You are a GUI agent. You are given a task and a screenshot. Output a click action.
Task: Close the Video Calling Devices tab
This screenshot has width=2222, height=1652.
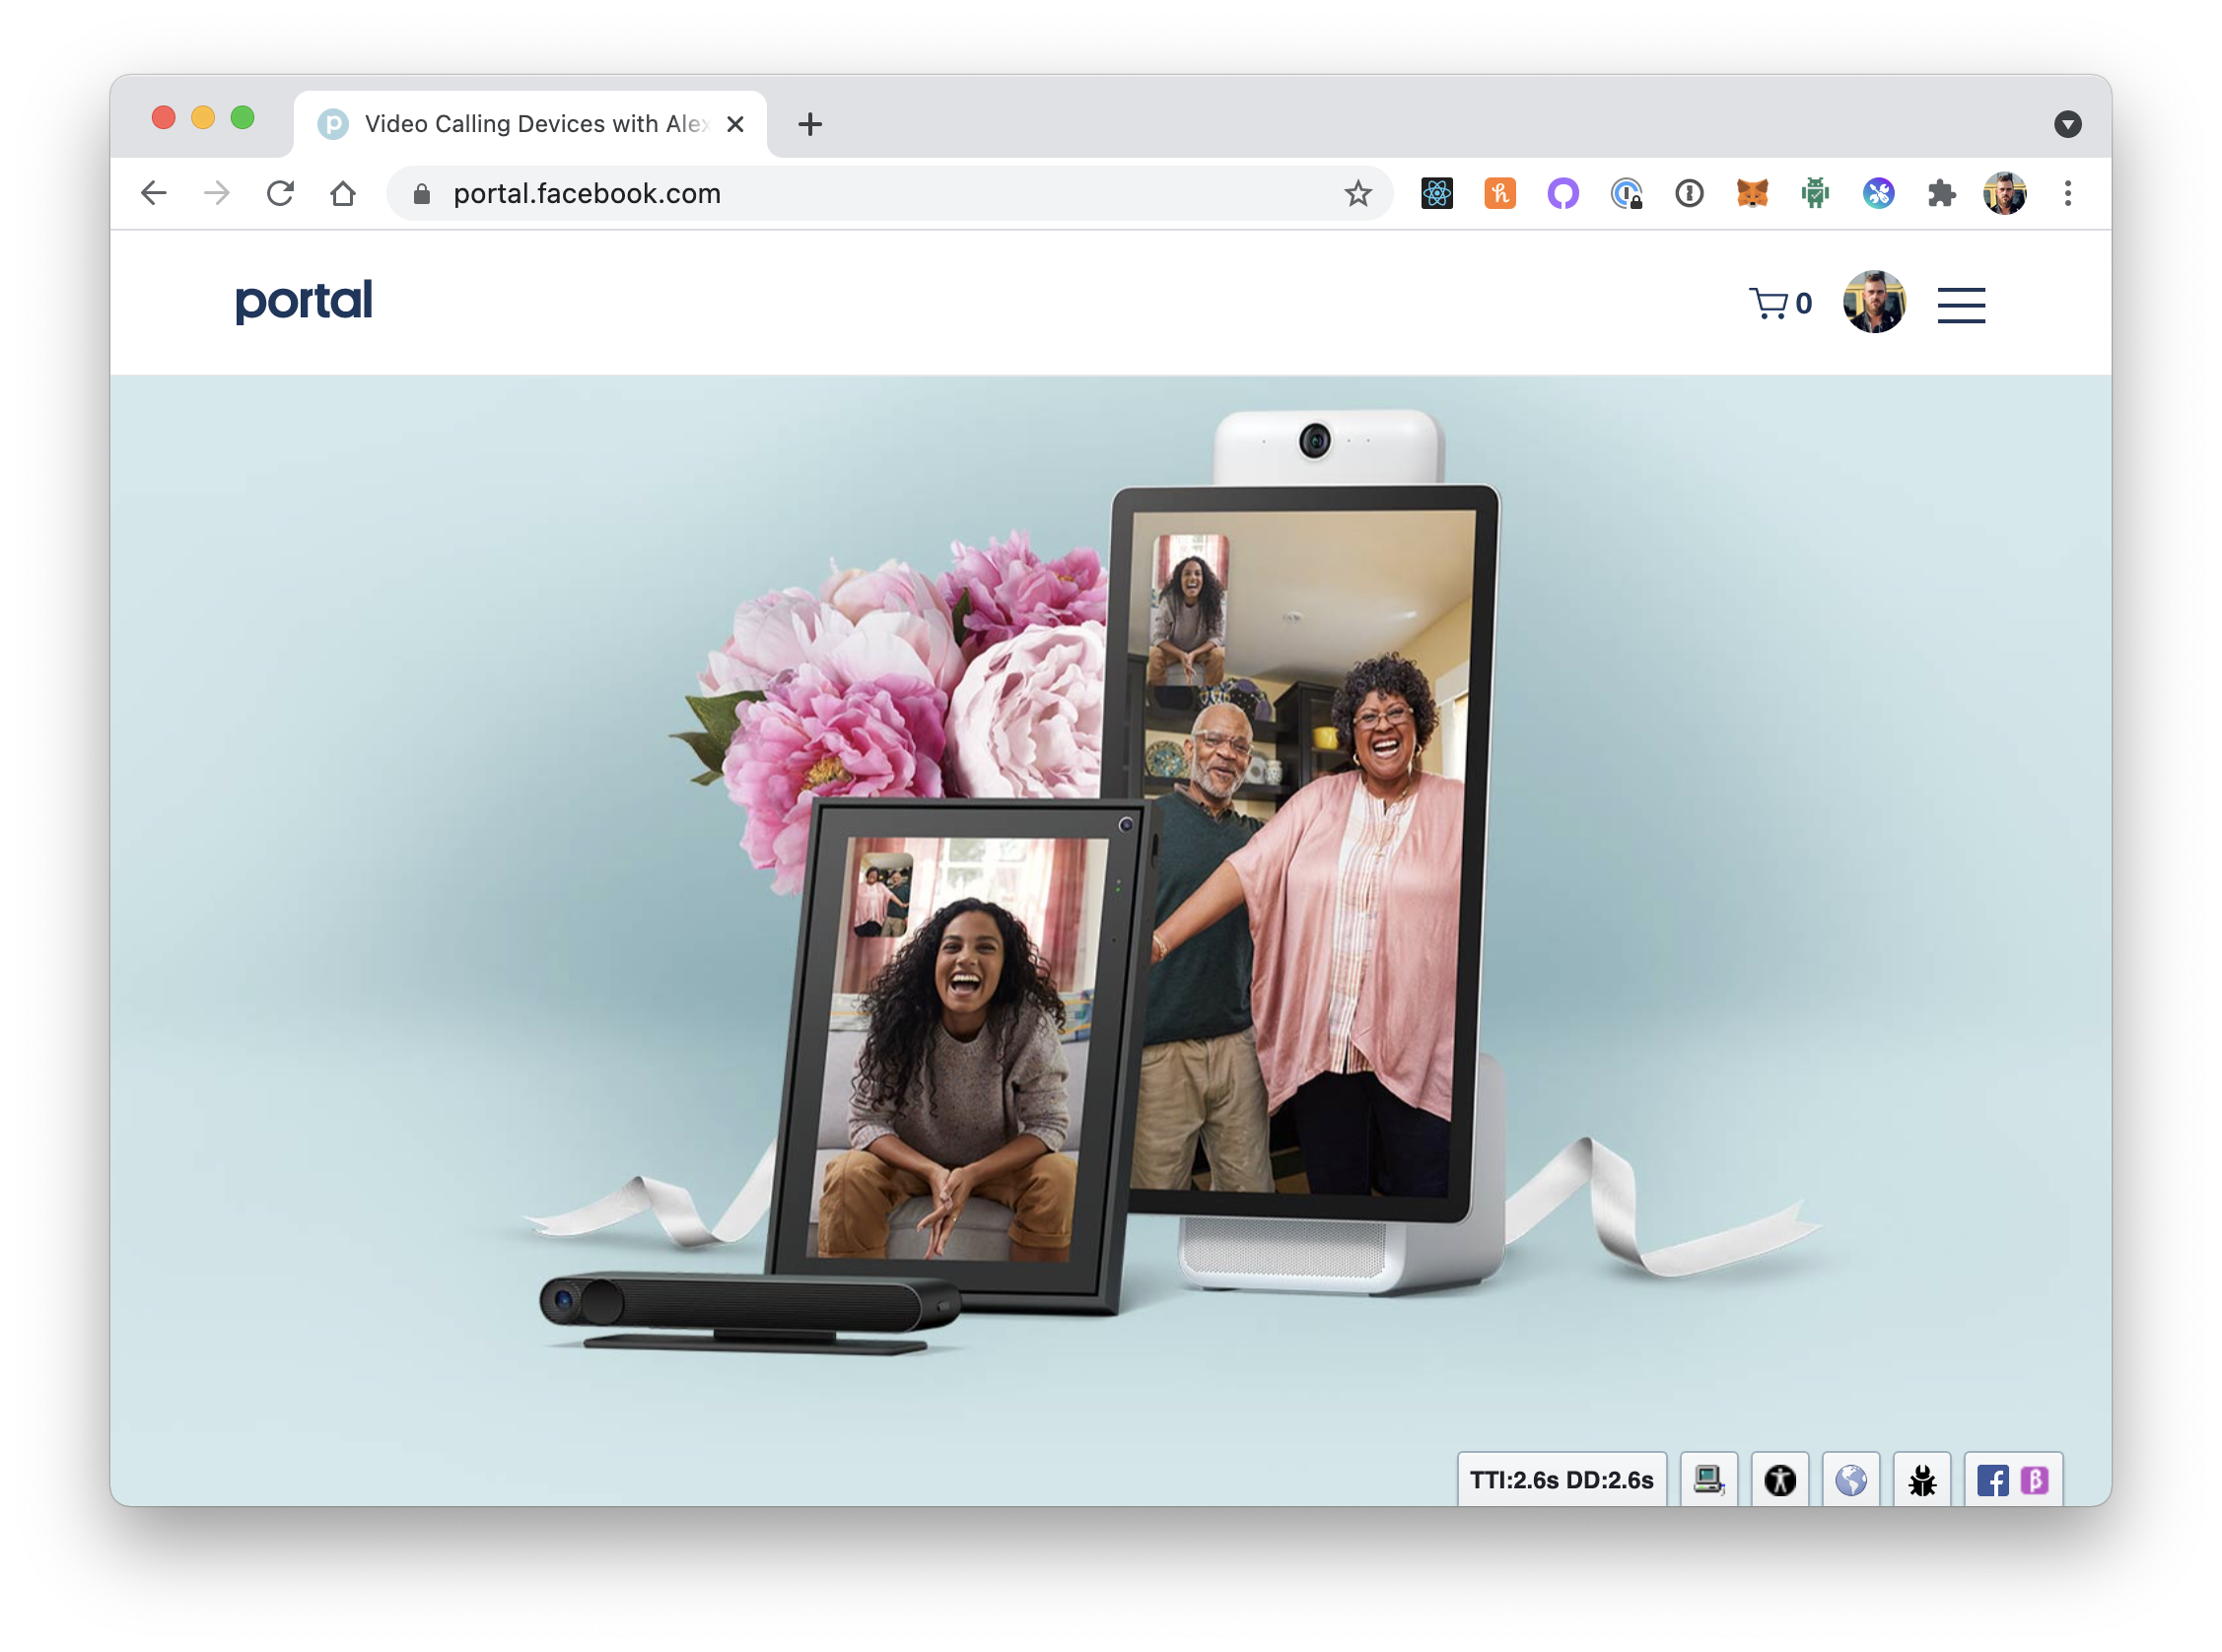pos(735,124)
